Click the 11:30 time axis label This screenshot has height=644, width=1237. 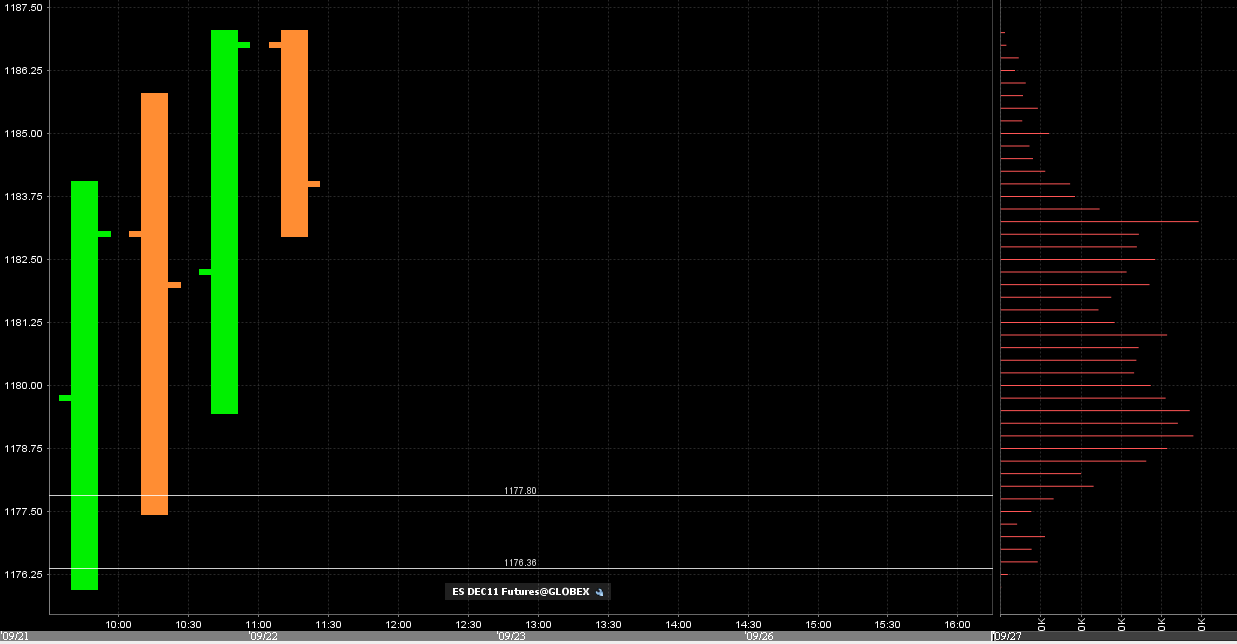(x=328, y=623)
